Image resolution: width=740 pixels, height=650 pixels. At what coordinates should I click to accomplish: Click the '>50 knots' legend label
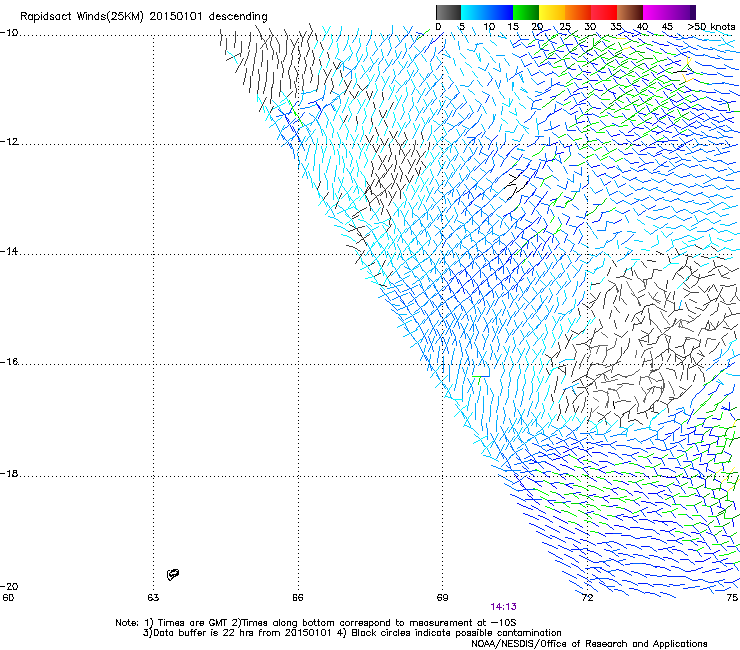(711, 27)
